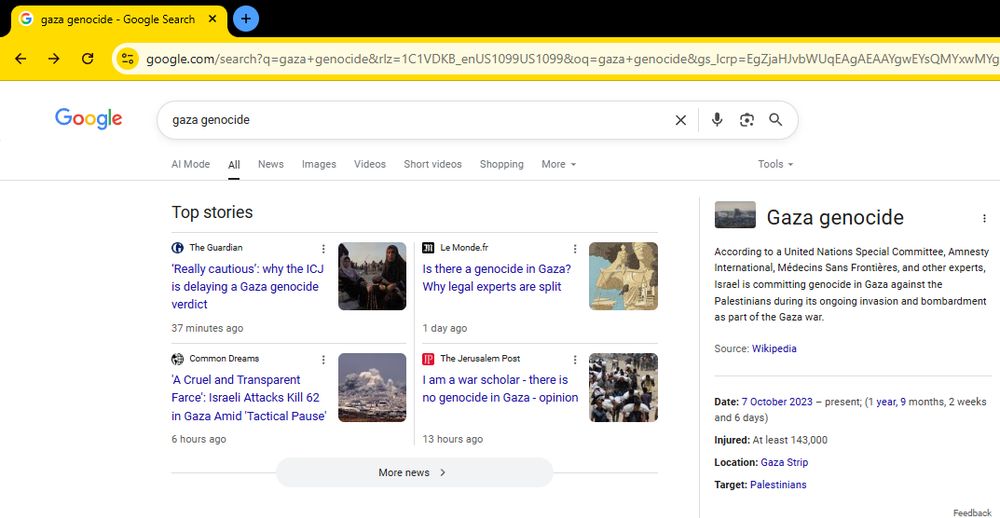Close the gaza genocide browser tab
Image resolution: width=1000 pixels, height=518 pixels.
pos(213,18)
